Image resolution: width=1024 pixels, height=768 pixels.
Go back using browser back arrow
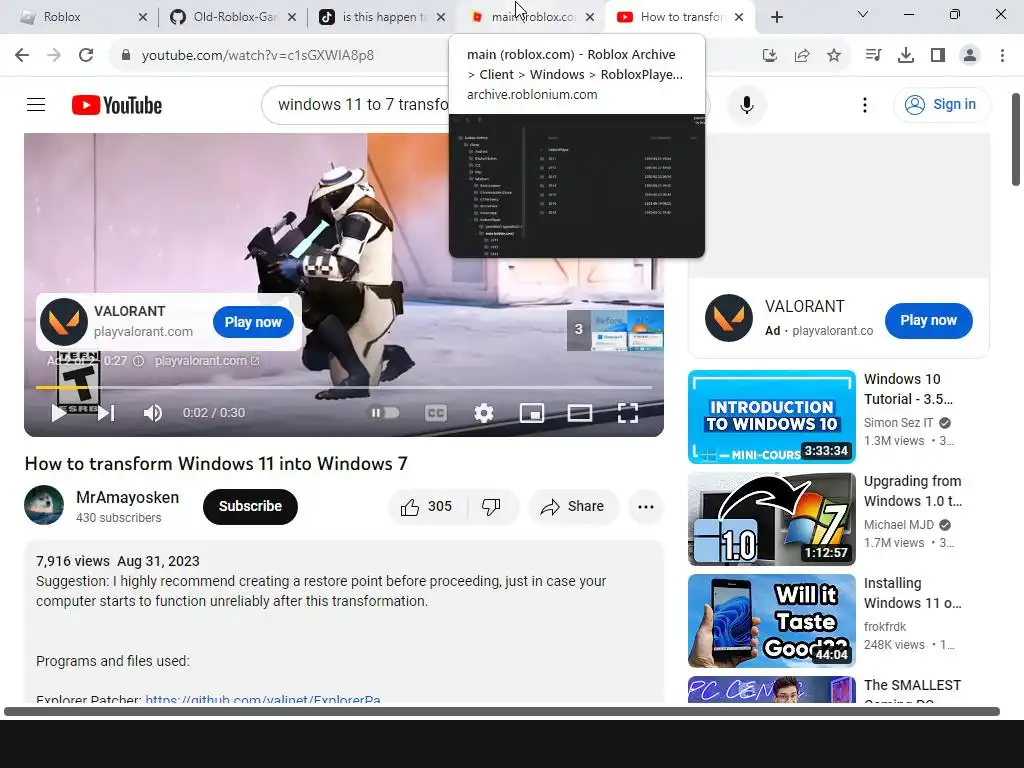(22, 55)
